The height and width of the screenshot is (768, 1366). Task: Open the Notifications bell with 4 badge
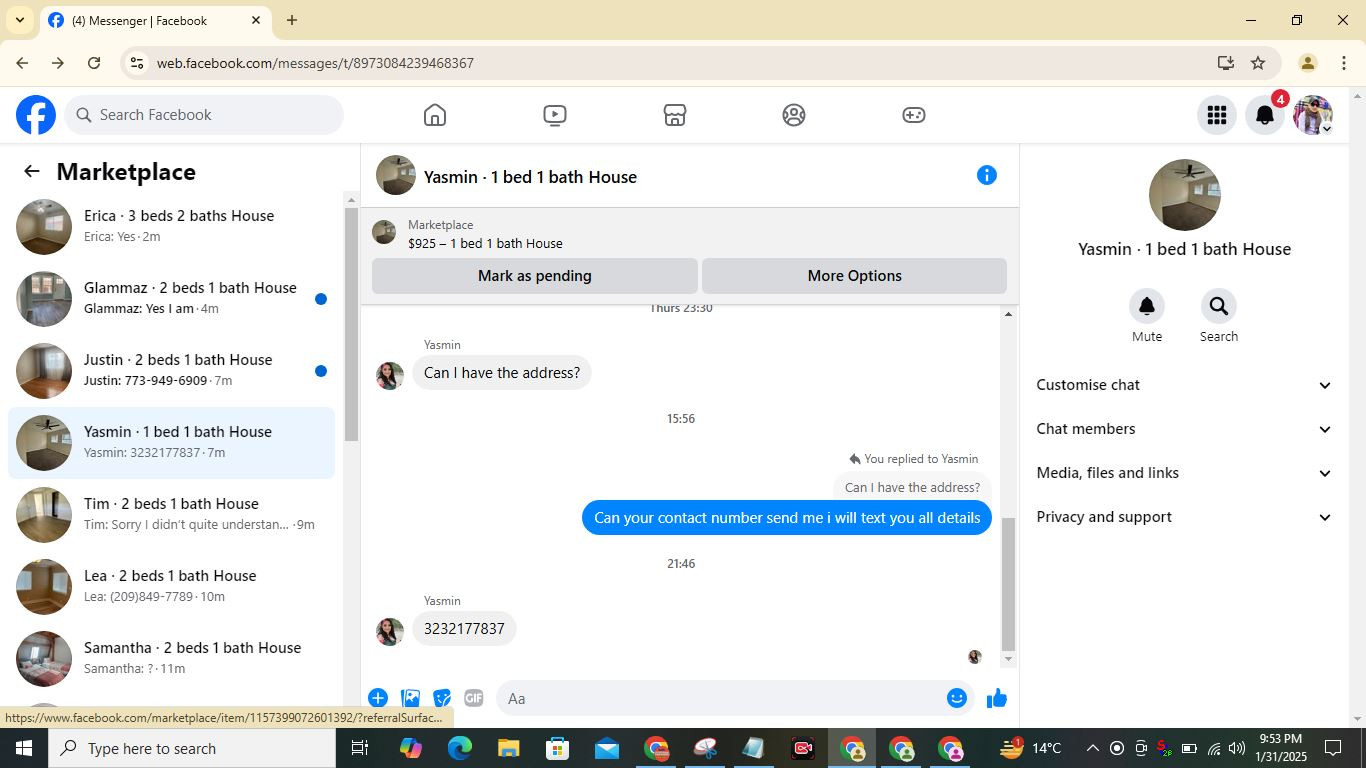pyautogui.click(x=1265, y=115)
